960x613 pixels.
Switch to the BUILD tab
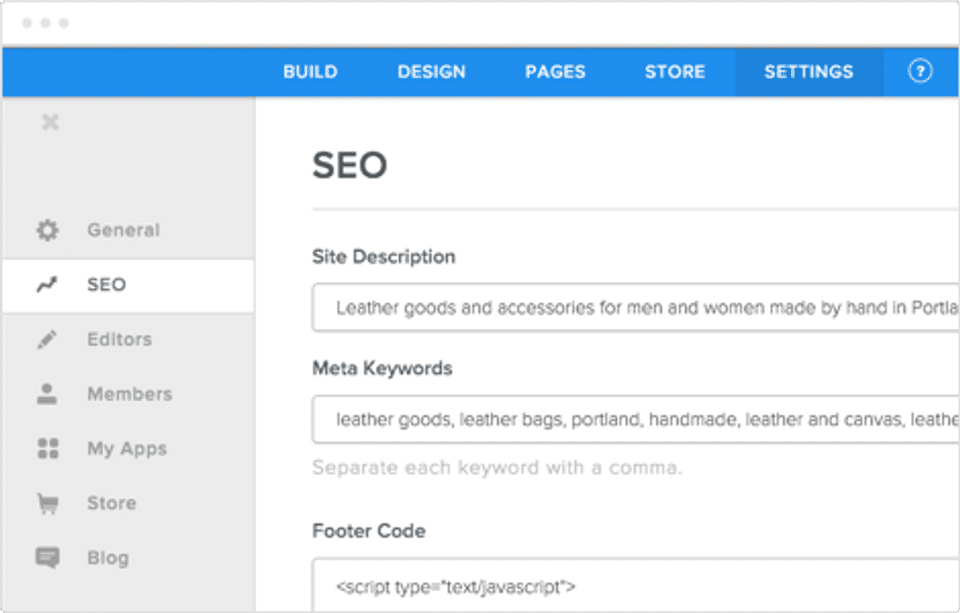coord(310,72)
